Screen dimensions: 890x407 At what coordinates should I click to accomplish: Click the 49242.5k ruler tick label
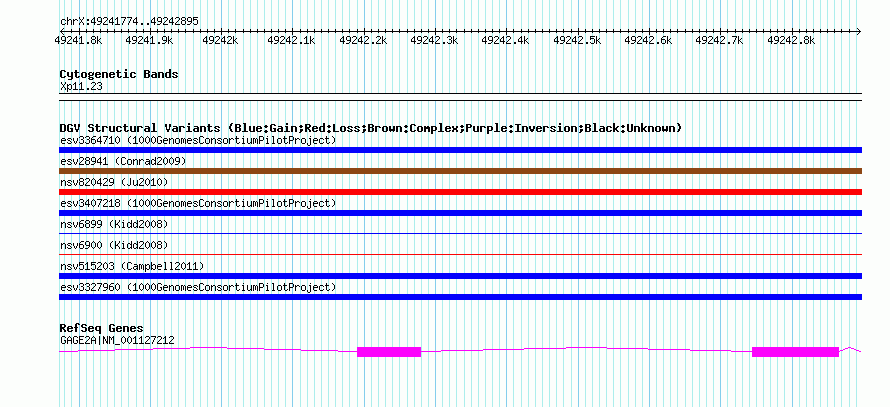click(577, 40)
